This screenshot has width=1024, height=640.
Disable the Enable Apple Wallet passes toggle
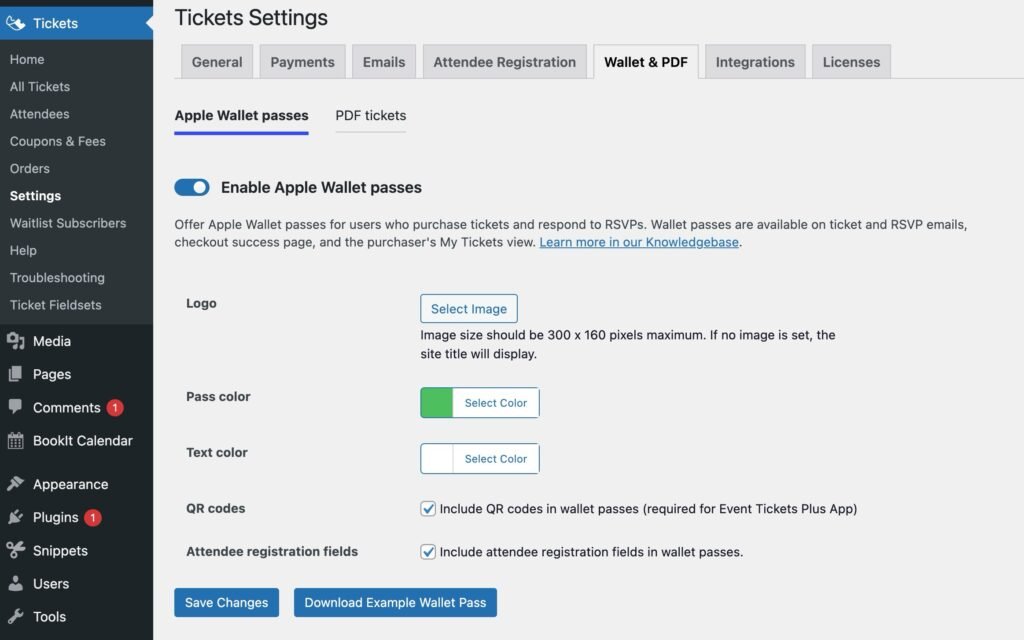[x=191, y=187]
